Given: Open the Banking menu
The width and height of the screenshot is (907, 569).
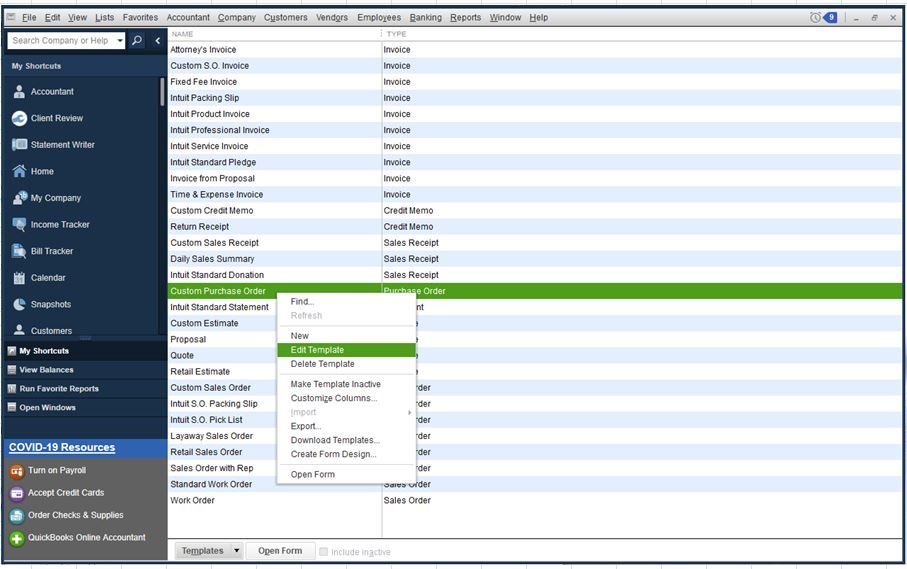Looking at the screenshot, I should [x=426, y=17].
